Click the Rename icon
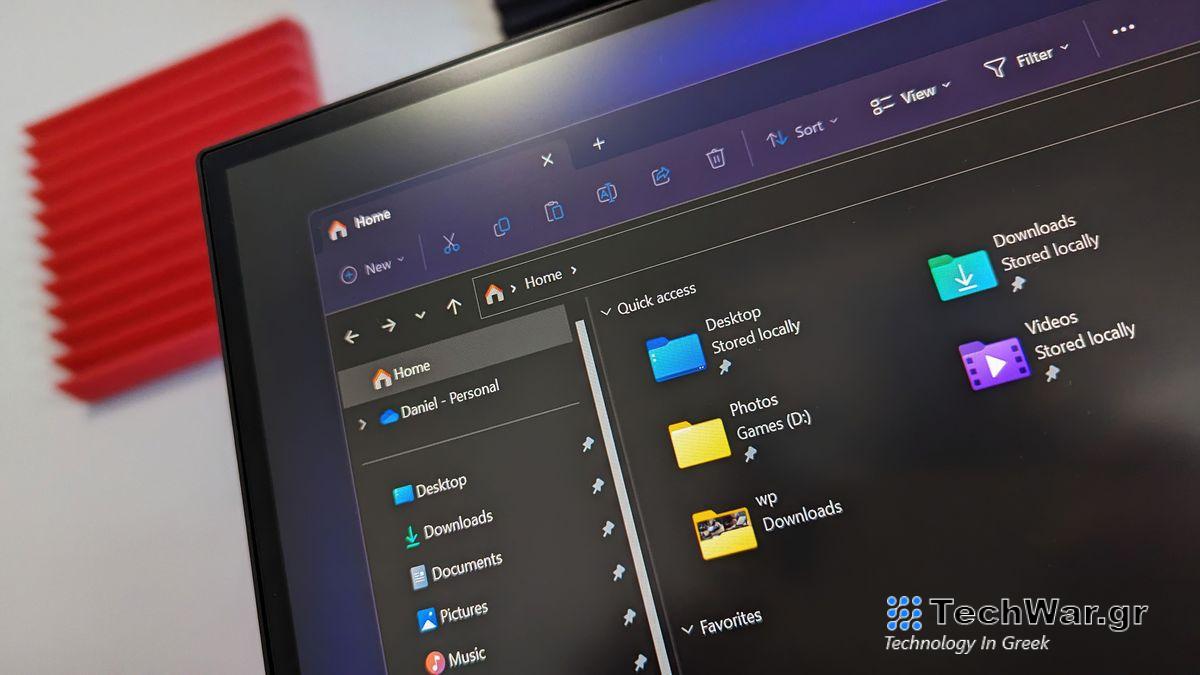Image resolution: width=1200 pixels, height=675 pixels. (607, 192)
